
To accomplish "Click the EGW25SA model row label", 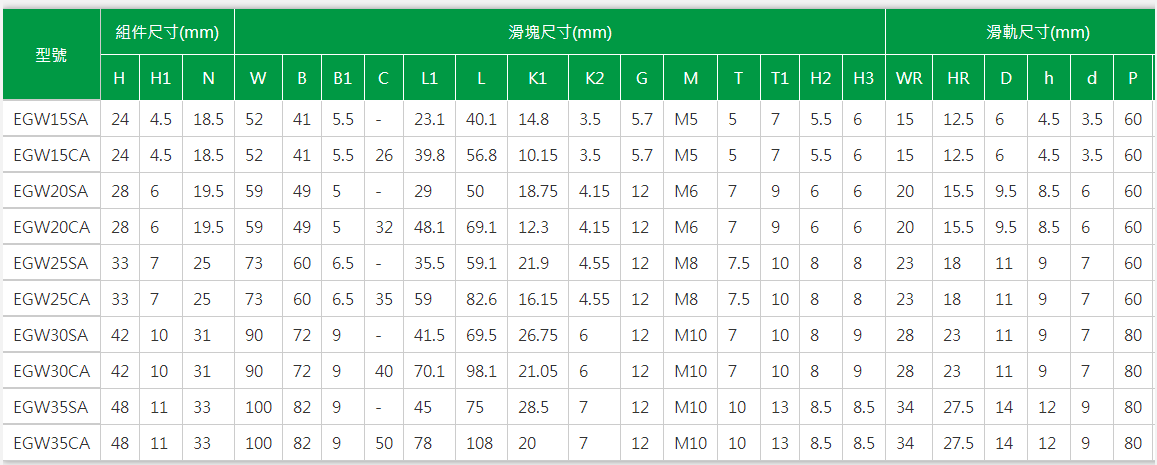I will pyautogui.click(x=51, y=263).
